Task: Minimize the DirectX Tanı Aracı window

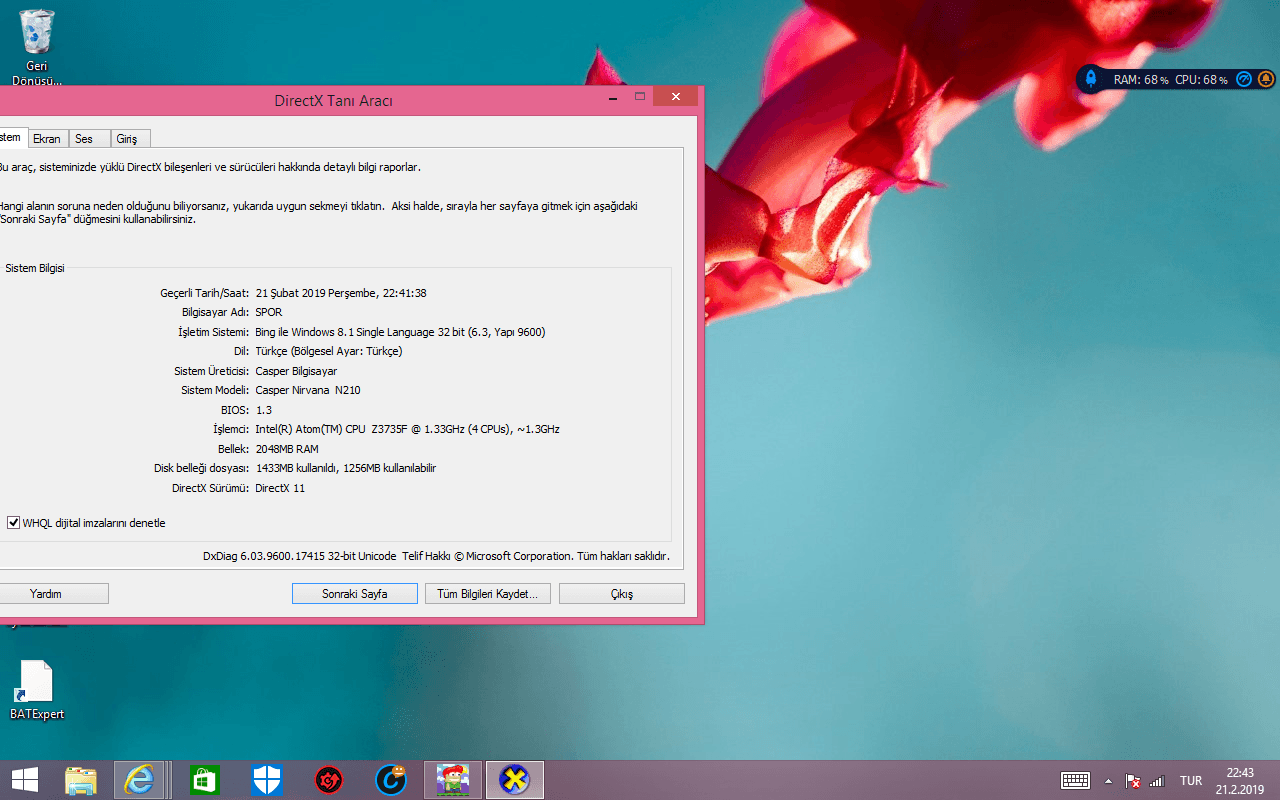Action: (611, 97)
